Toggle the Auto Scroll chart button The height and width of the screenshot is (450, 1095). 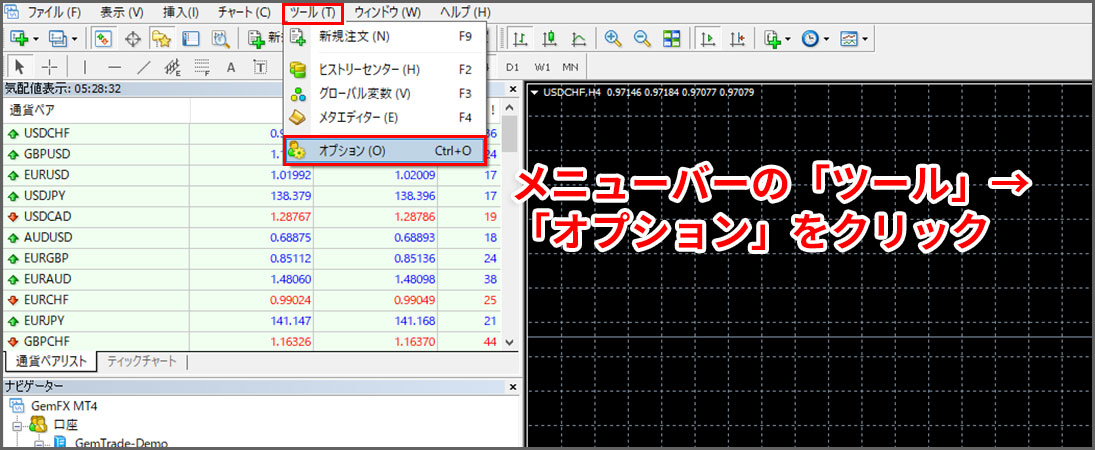pos(707,39)
